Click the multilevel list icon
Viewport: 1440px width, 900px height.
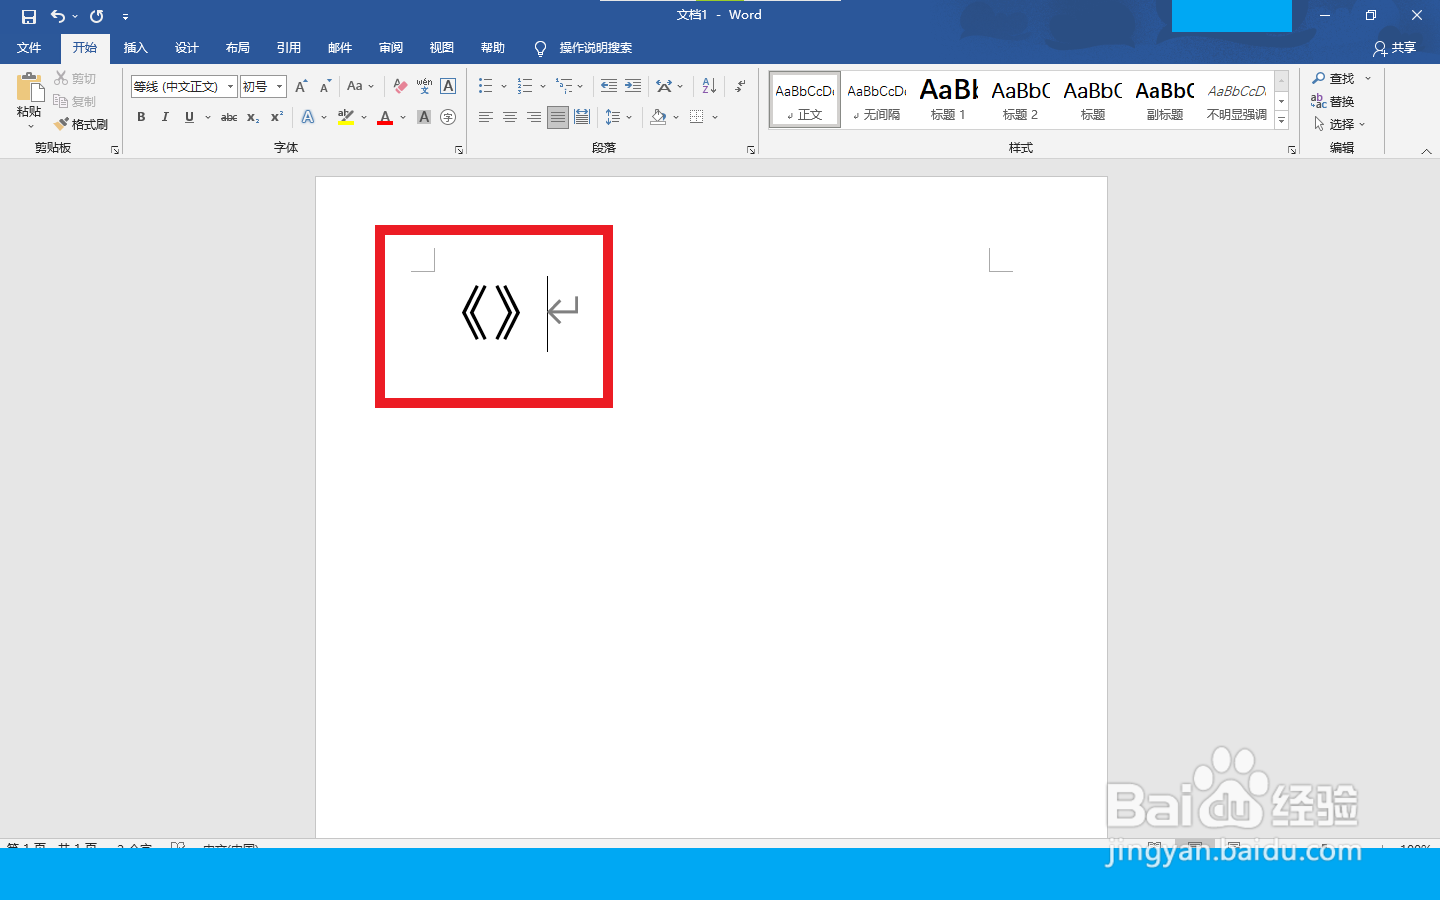(x=564, y=86)
